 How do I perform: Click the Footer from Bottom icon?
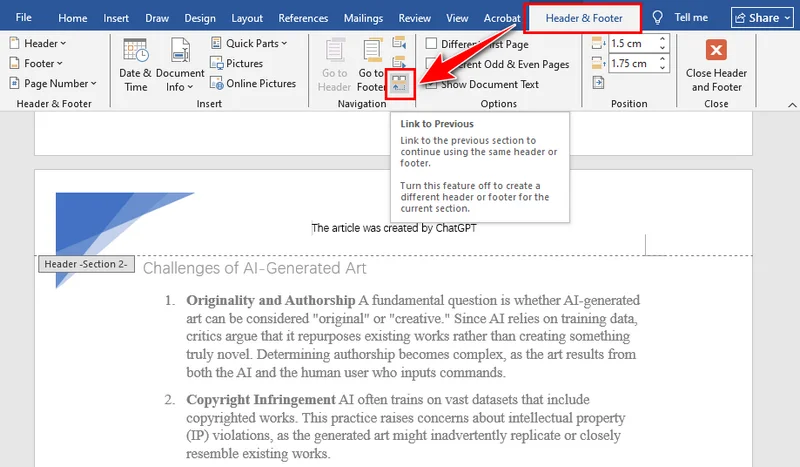point(598,63)
